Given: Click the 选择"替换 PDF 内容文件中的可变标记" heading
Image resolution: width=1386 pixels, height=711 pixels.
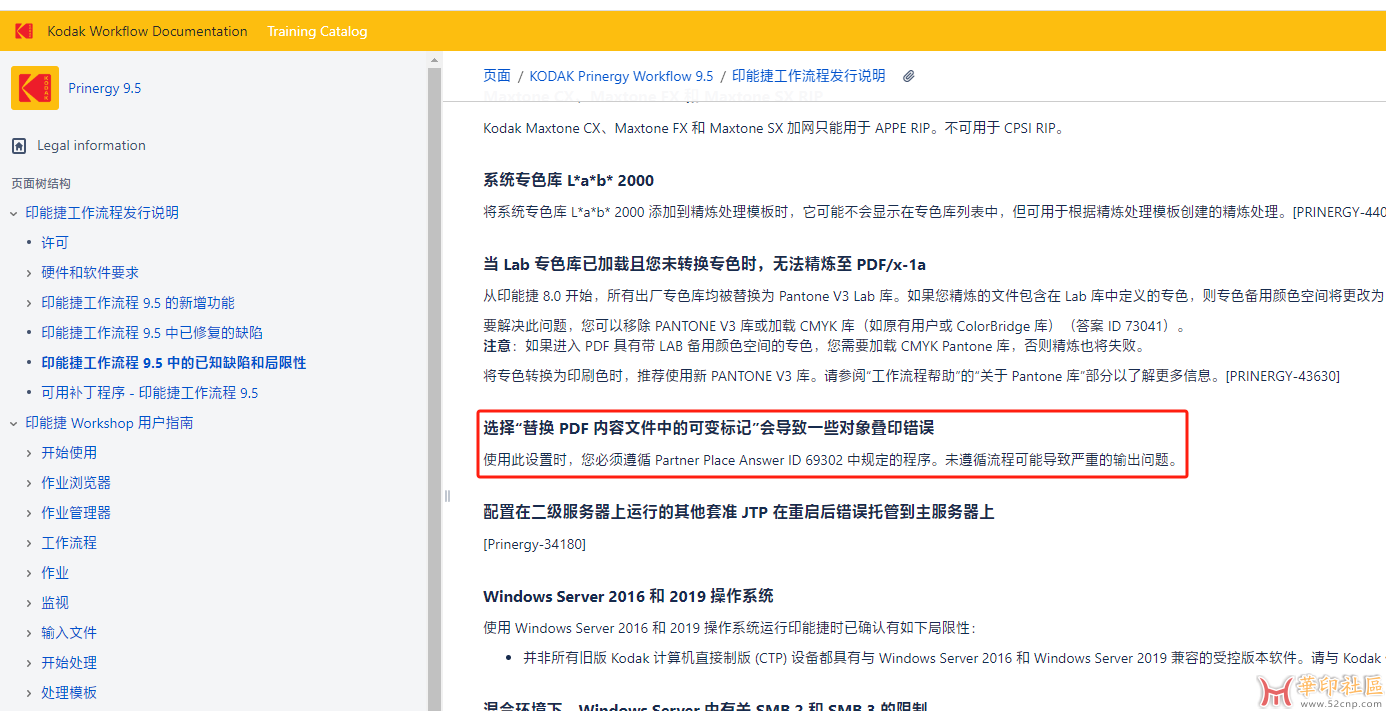Looking at the screenshot, I should [708, 428].
